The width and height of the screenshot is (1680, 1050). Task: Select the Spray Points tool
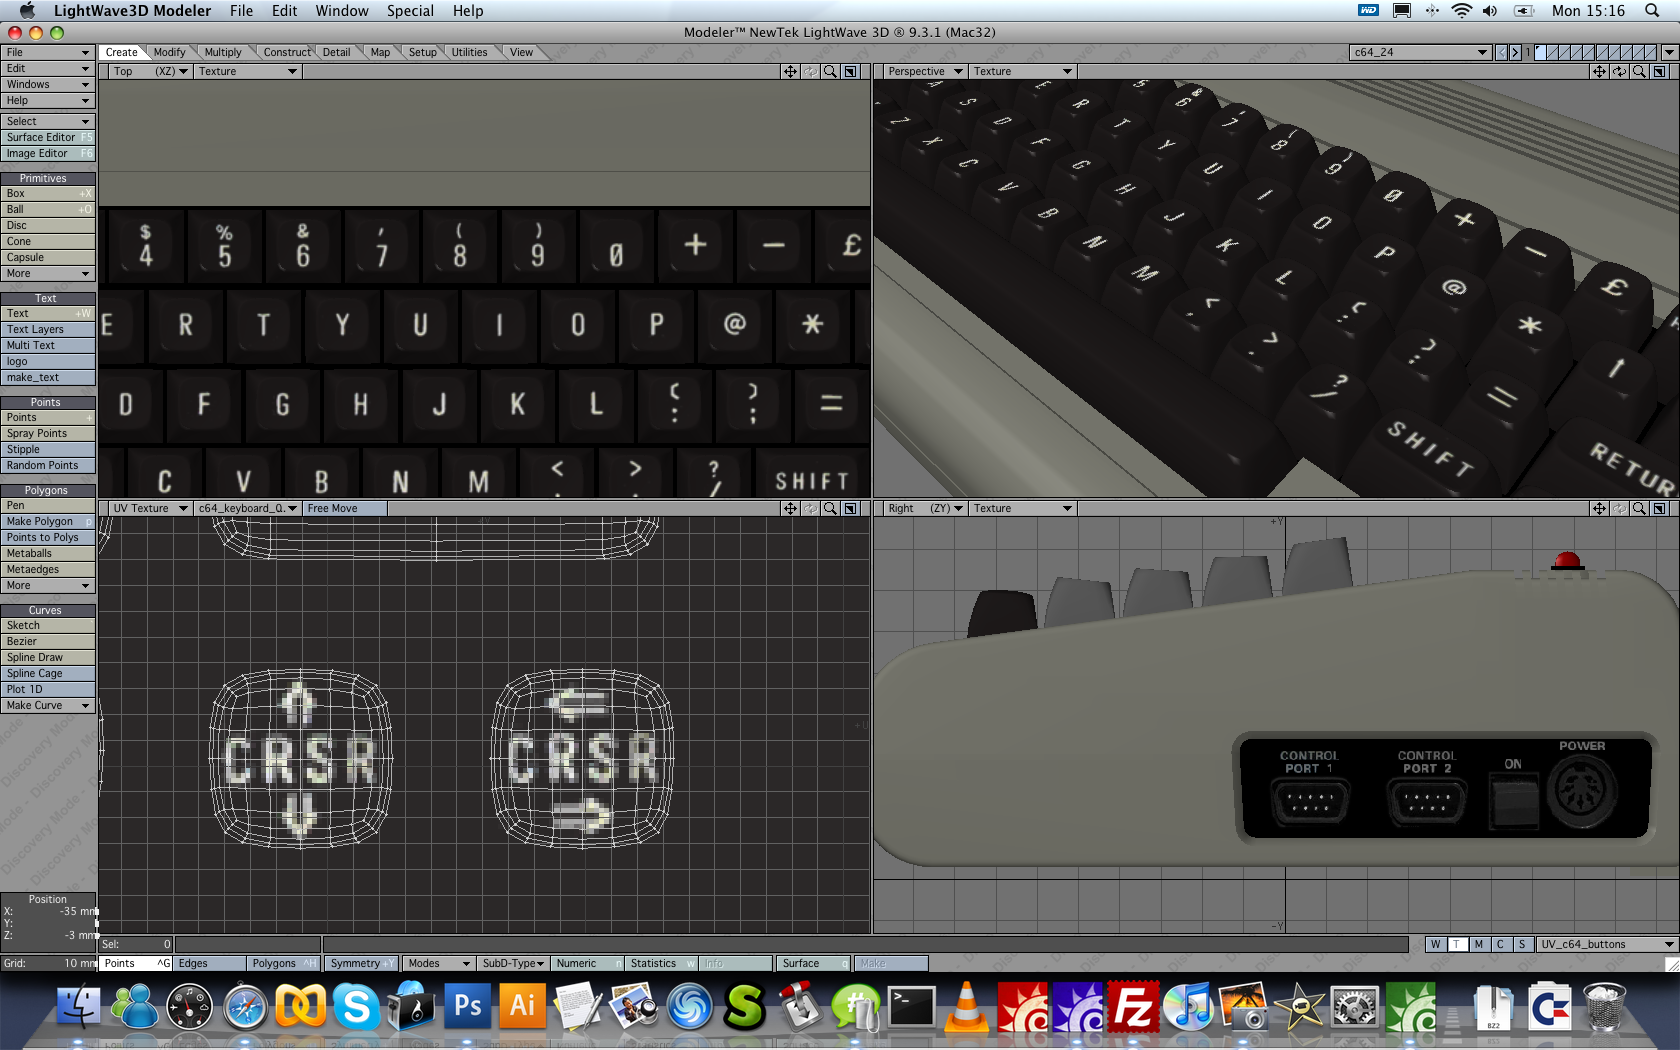48,433
